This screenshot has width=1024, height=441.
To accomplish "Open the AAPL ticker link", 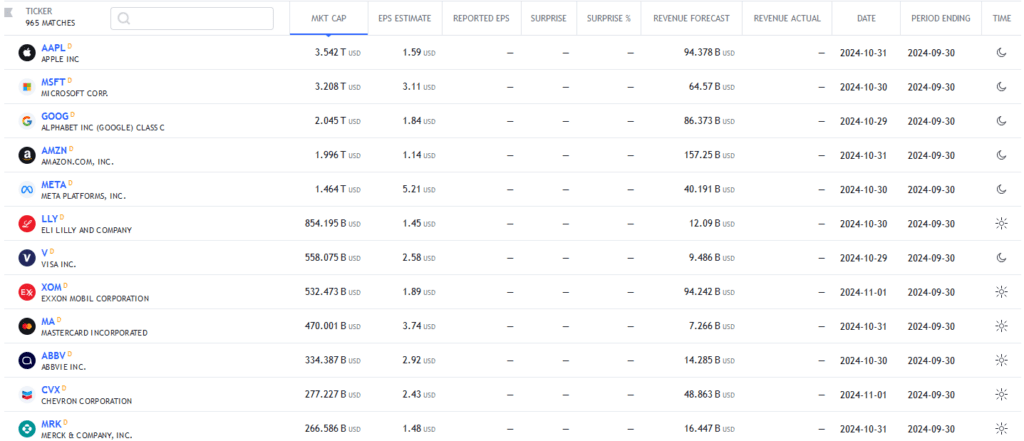I will pyautogui.click(x=53, y=48).
